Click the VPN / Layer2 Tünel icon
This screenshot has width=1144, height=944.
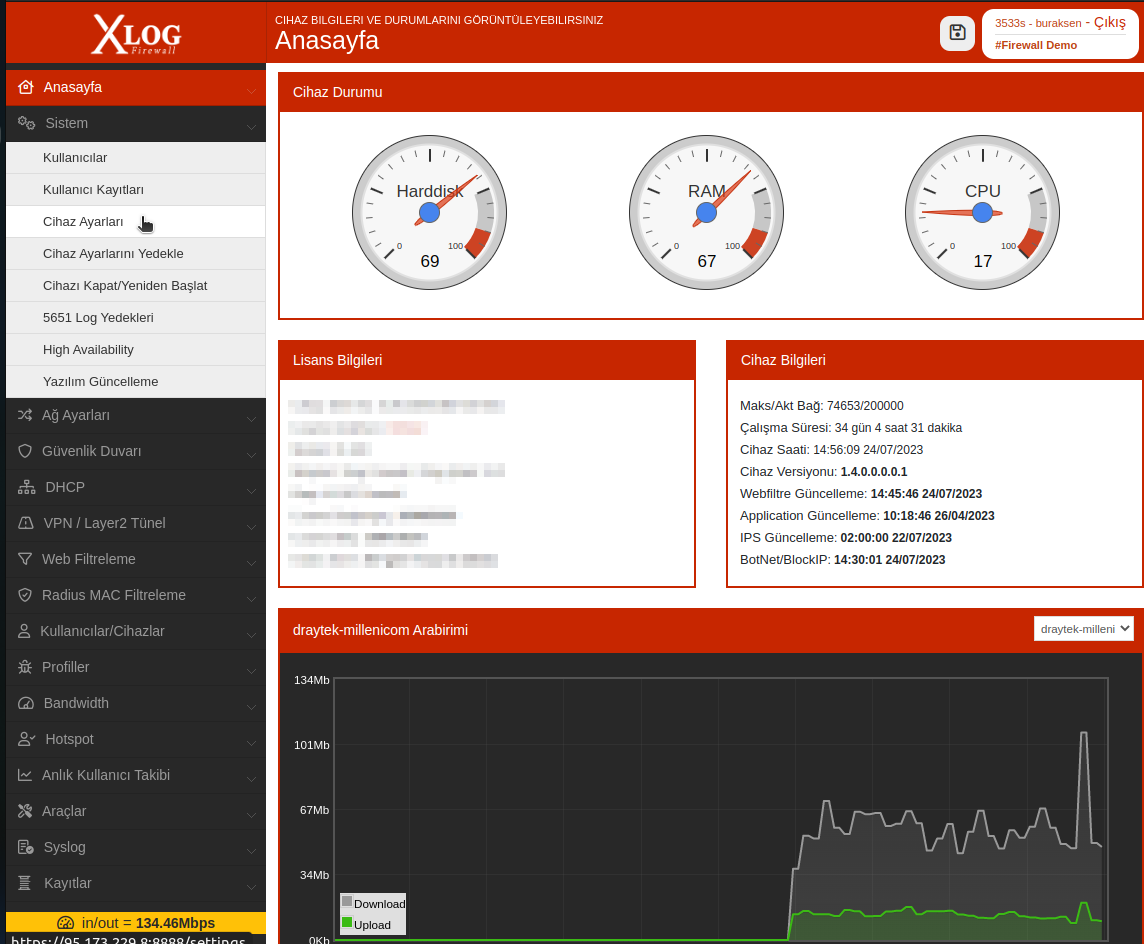tap(26, 522)
